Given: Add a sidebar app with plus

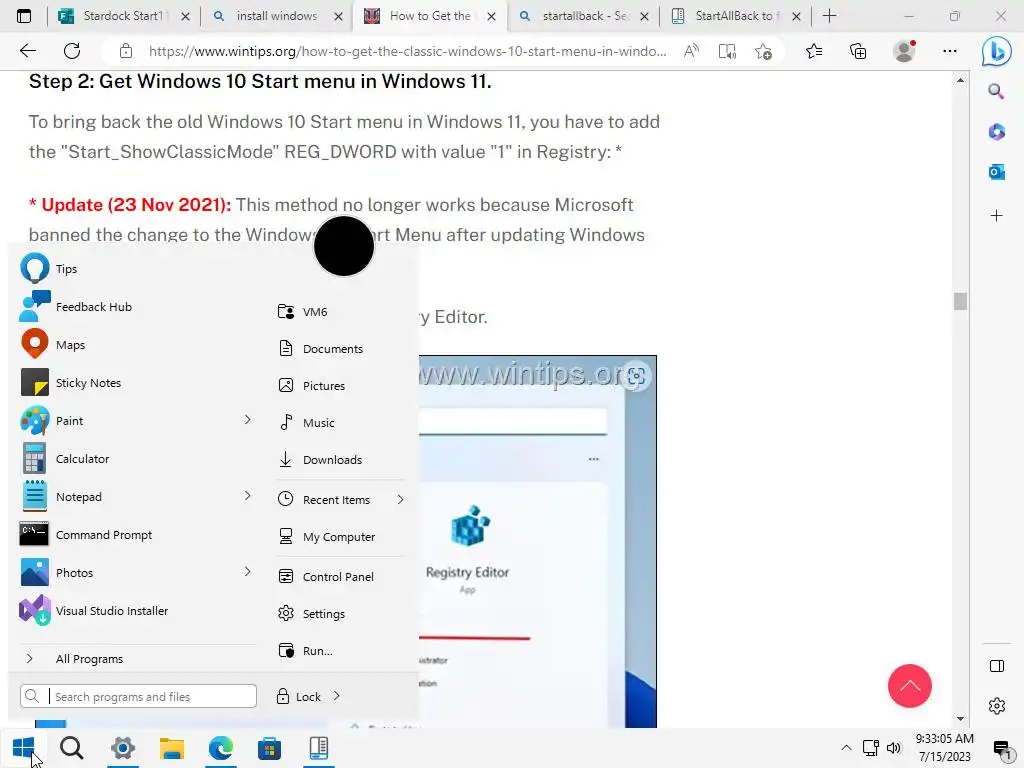Looking at the screenshot, I should 997,216.
